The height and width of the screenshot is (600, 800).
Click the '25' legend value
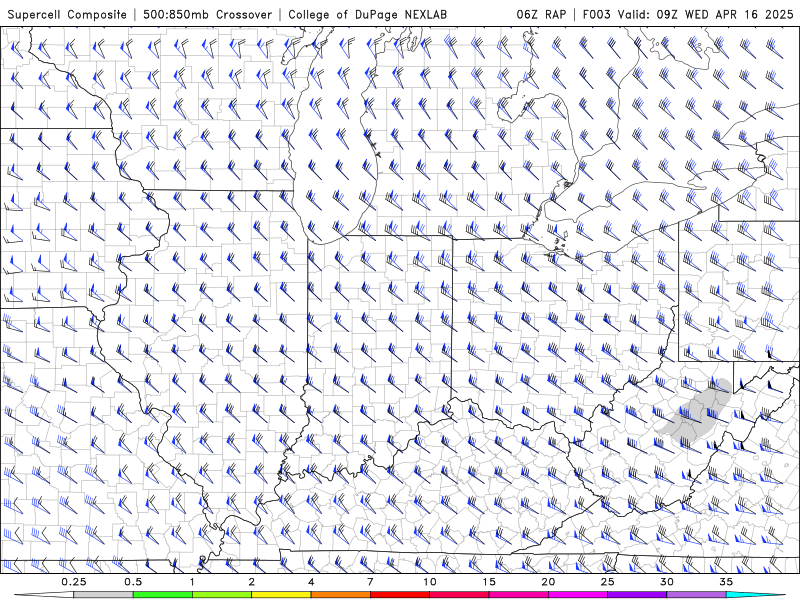pos(608,582)
